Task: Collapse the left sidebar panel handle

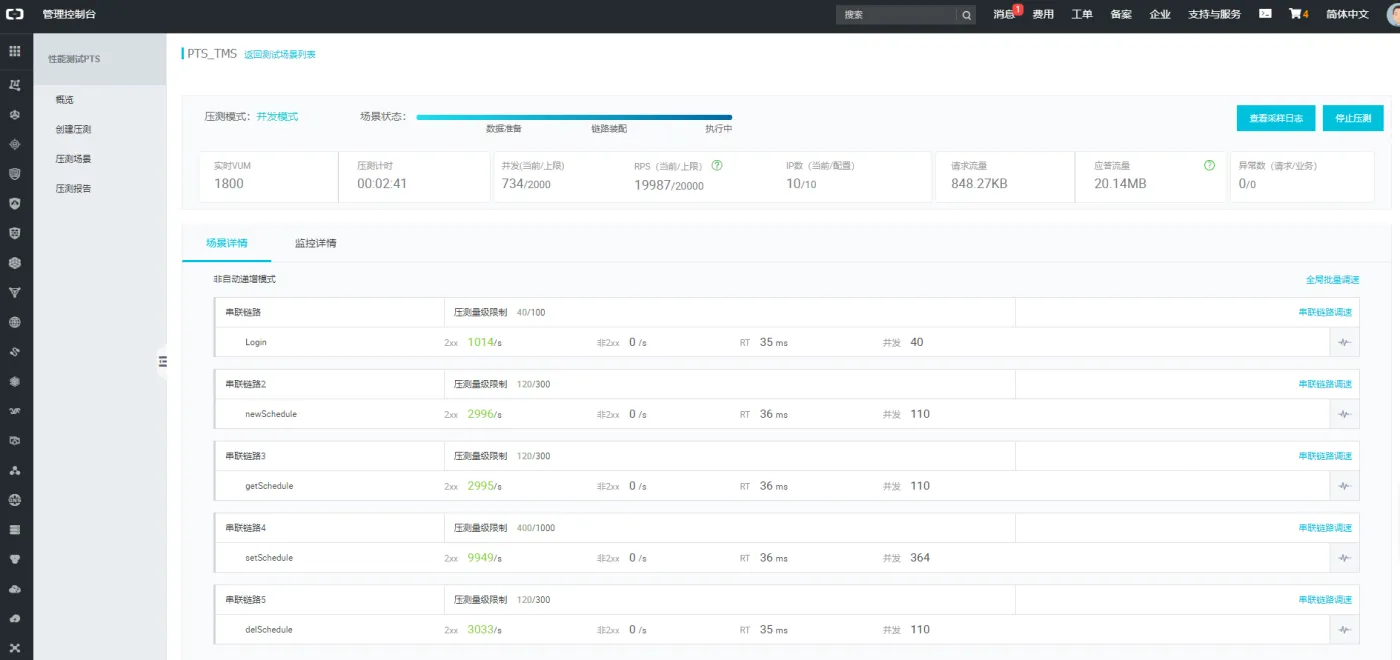Action: click(163, 361)
